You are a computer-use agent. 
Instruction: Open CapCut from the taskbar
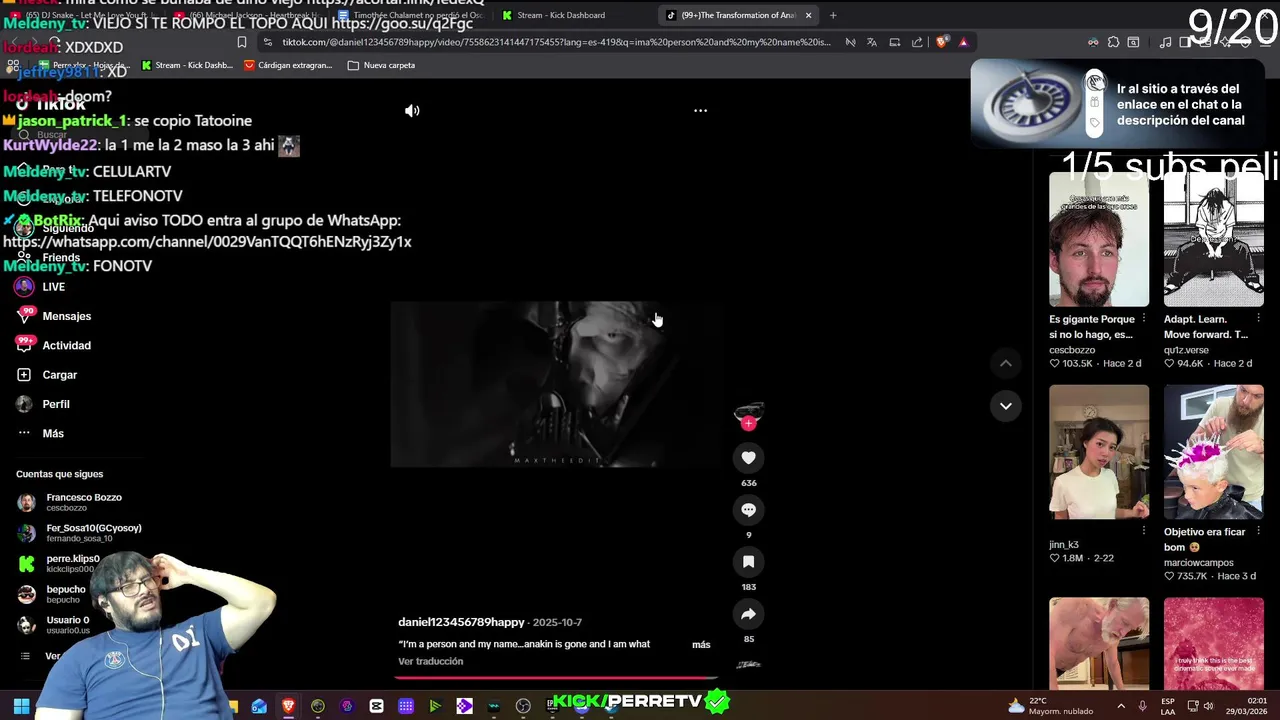pyautogui.click(x=376, y=706)
